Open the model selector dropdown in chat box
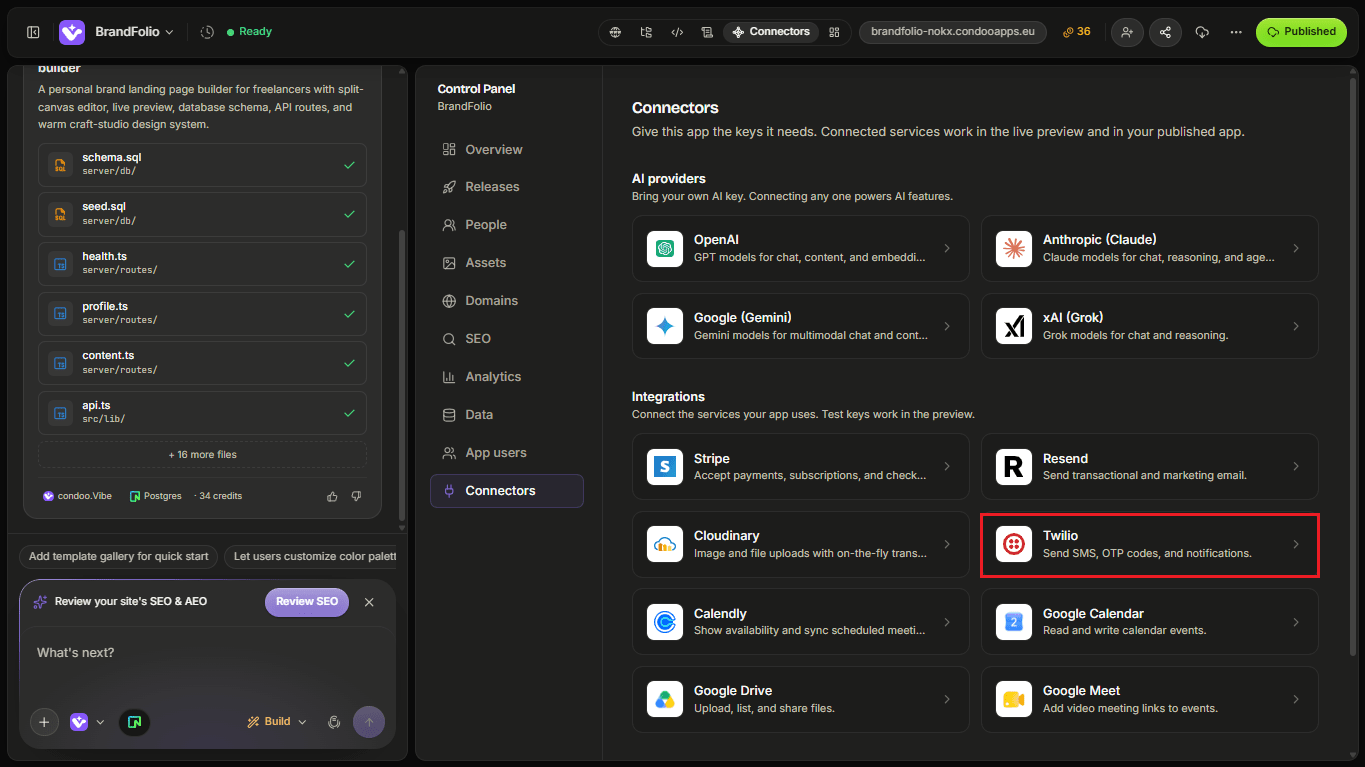The image size is (1365, 767). click(87, 722)
